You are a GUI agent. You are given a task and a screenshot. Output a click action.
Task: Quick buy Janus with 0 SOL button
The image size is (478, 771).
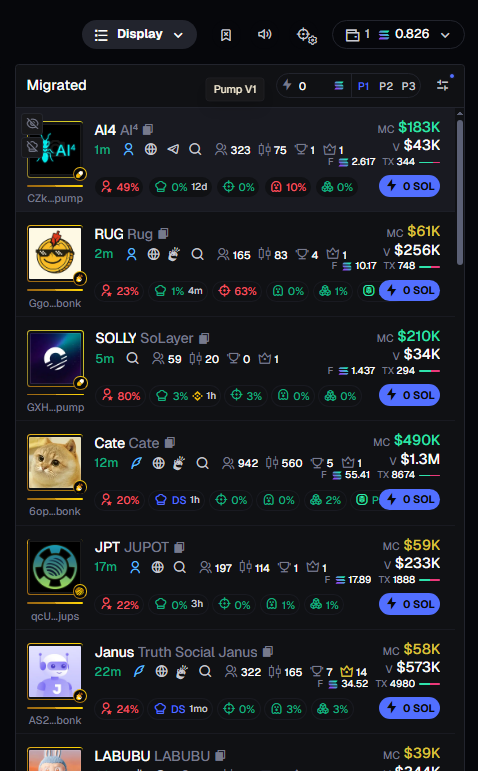[x=409, y=708]
